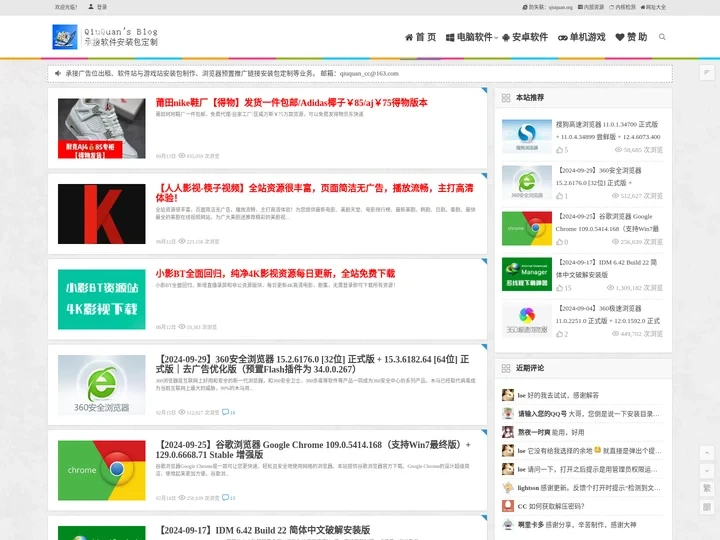Click avatar of commenter CC
Screen dimensions: 720x540
tap(508, 506)
